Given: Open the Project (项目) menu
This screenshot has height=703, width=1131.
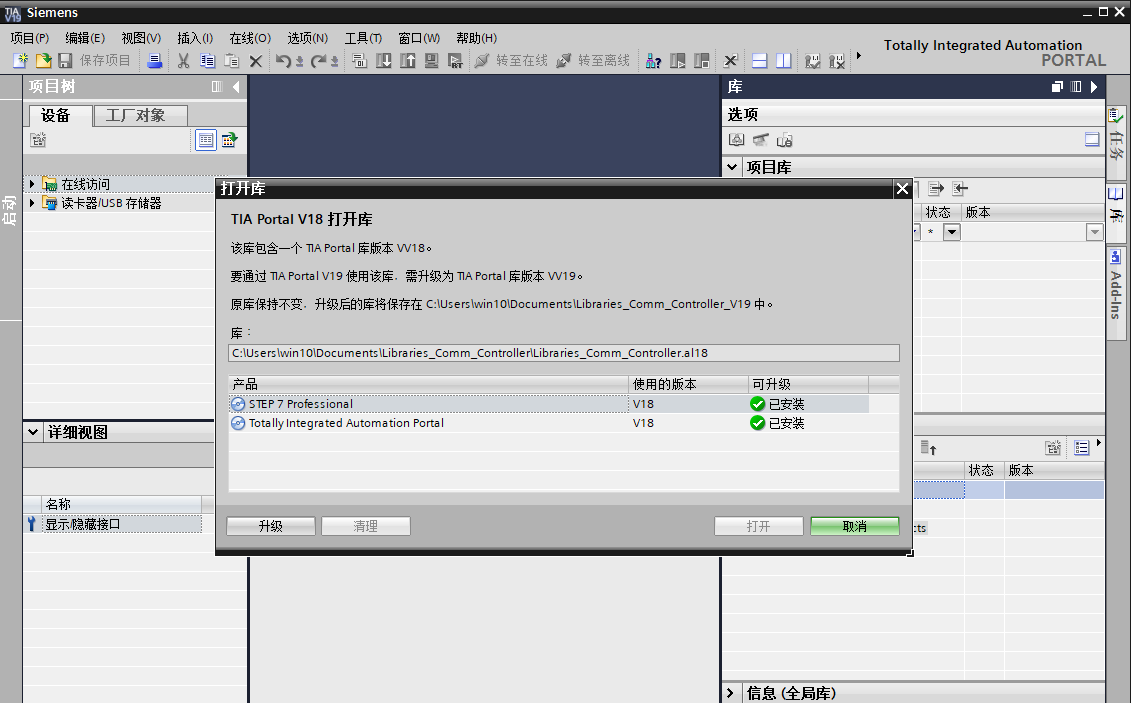Looking at the screenshot, I should (x=30, y=38).
